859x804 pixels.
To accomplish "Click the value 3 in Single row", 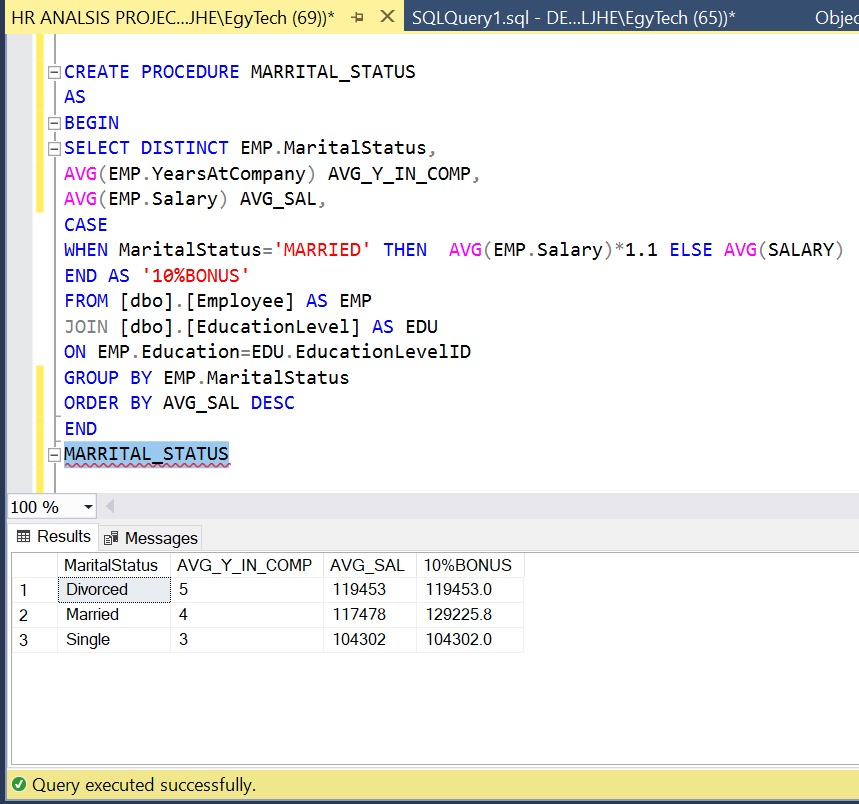I will tap(247, 640).
